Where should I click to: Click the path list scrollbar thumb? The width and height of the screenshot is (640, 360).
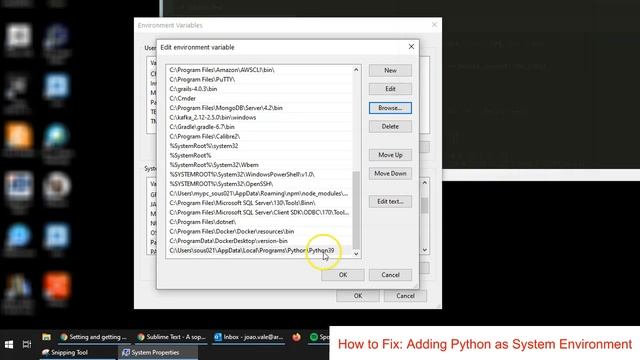point(356,210)
